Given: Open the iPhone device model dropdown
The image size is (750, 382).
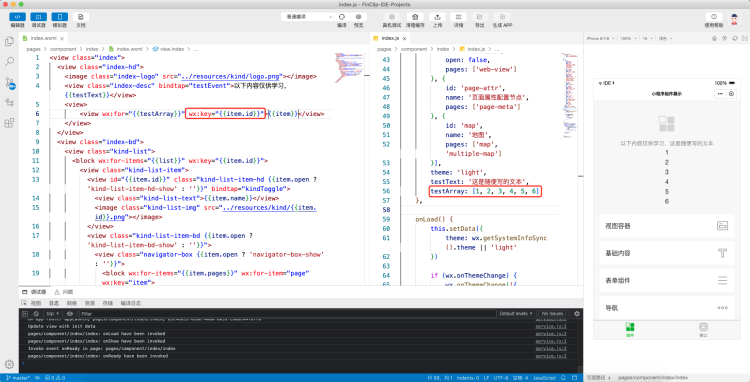Looking at the screenshot, I should pyautogui.click(x=600, y=38).
